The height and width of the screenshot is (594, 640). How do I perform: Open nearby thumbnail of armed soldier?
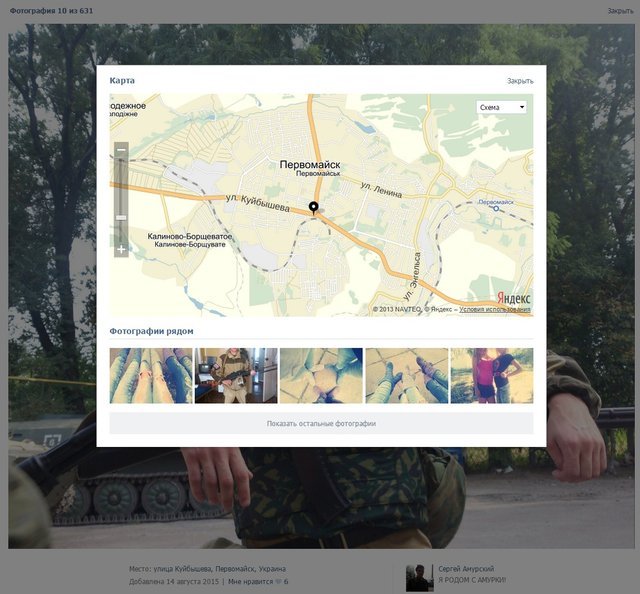[x=236, y=376]
